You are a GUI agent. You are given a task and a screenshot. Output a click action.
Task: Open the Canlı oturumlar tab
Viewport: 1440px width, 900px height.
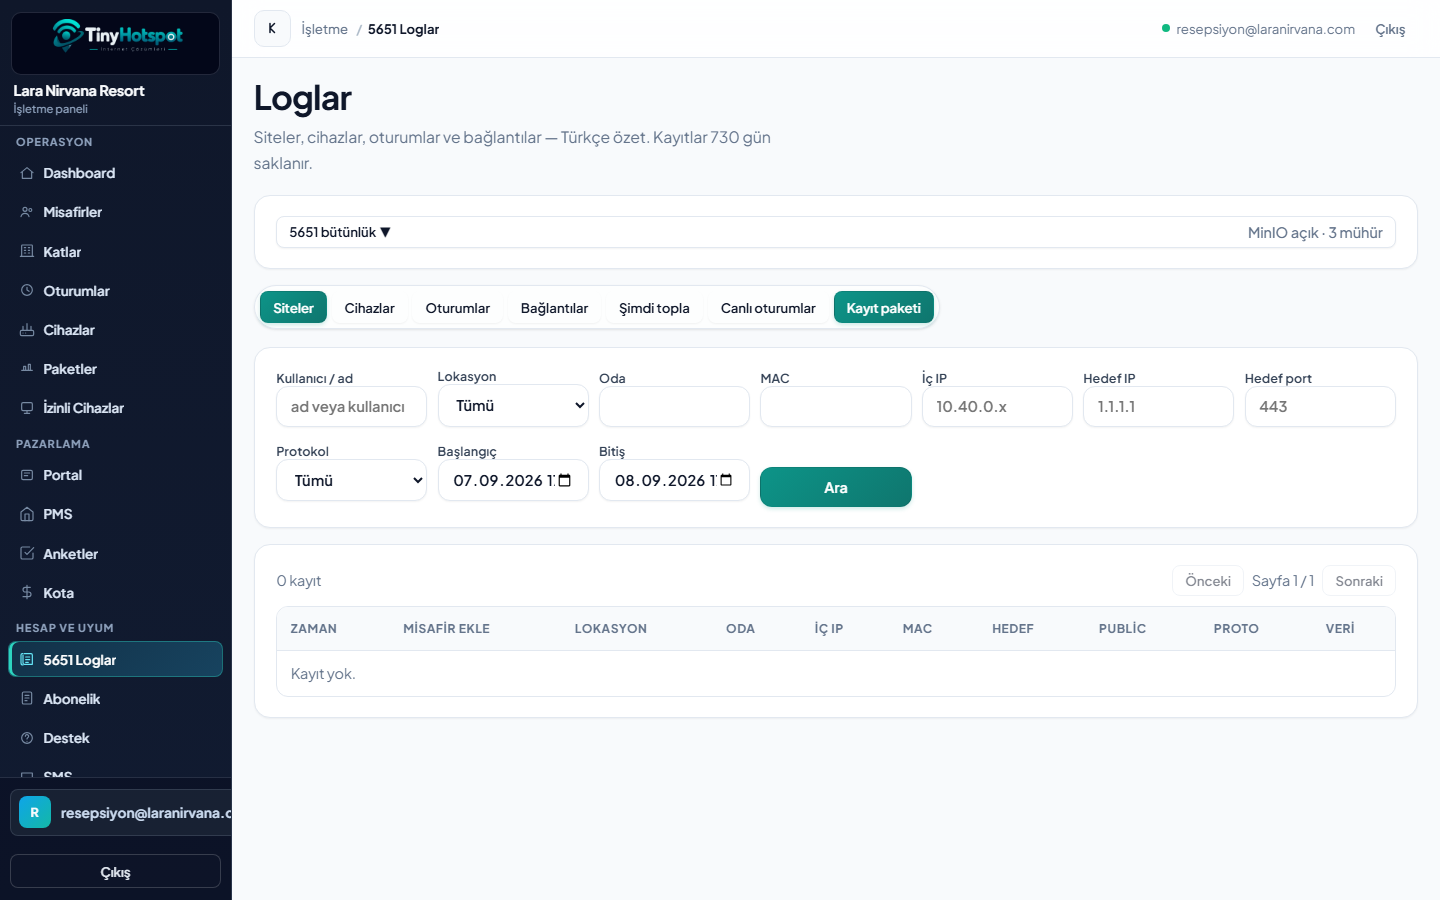768,308
